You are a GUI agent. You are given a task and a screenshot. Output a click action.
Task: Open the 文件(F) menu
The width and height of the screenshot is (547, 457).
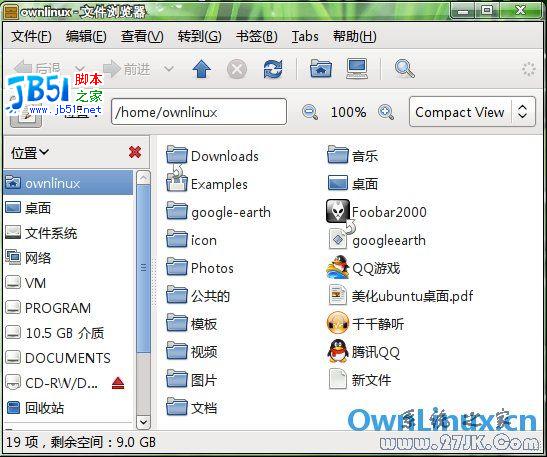[31, 36]
